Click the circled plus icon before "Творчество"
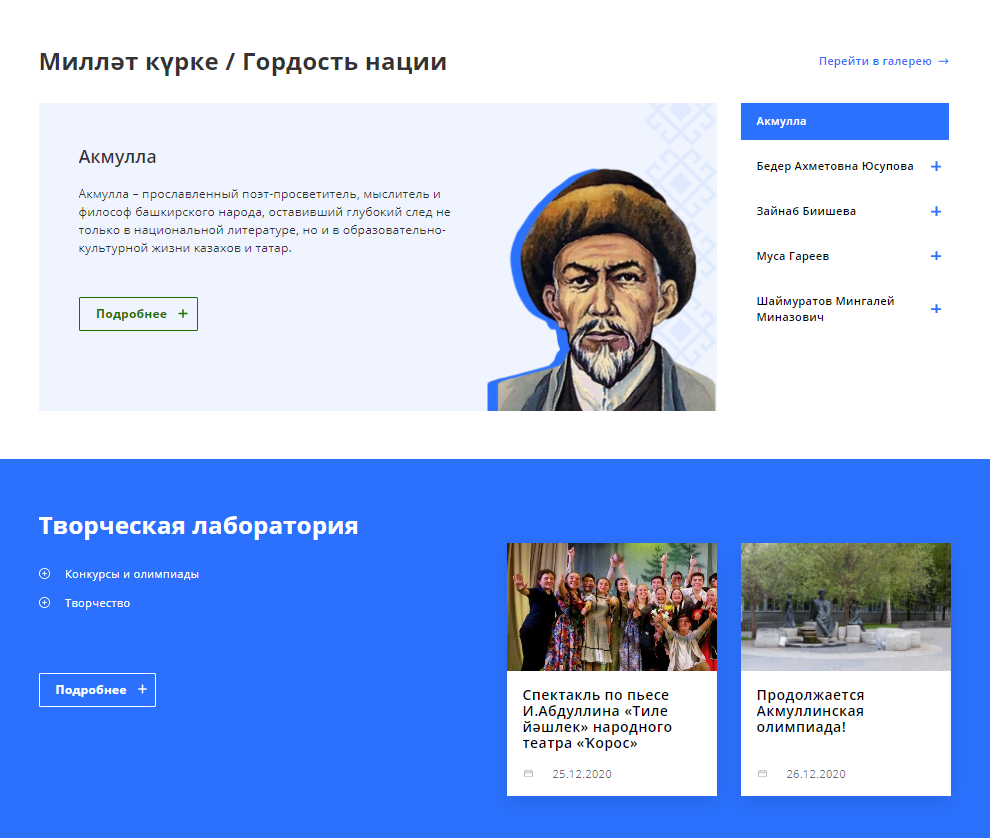This screenshot has height=838, width=990. coord(45,603)
